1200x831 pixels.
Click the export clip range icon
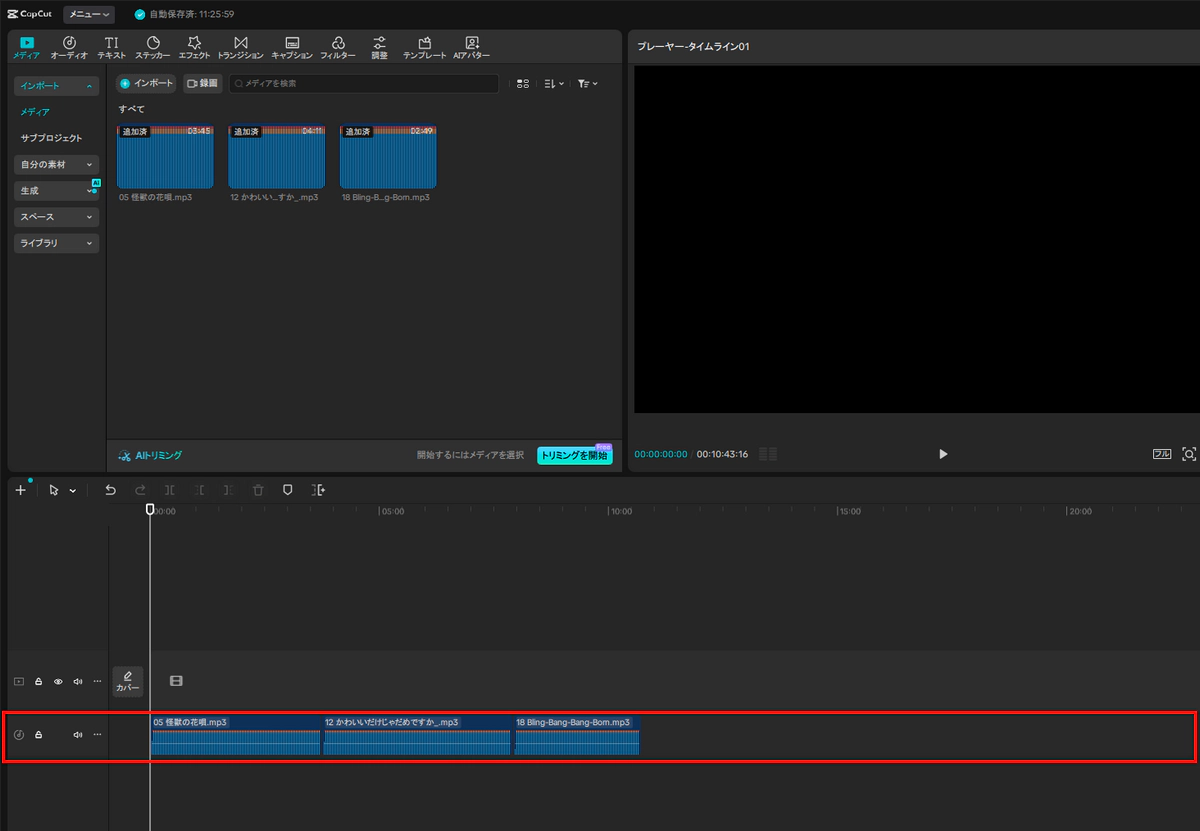tap(318, 490)
